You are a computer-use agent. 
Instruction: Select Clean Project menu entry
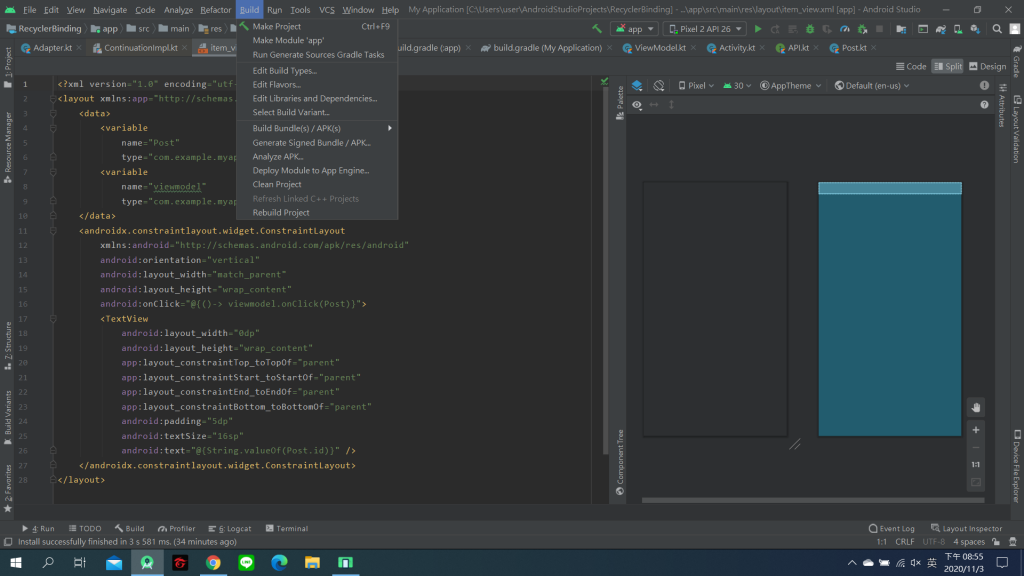tap(317, 184)
